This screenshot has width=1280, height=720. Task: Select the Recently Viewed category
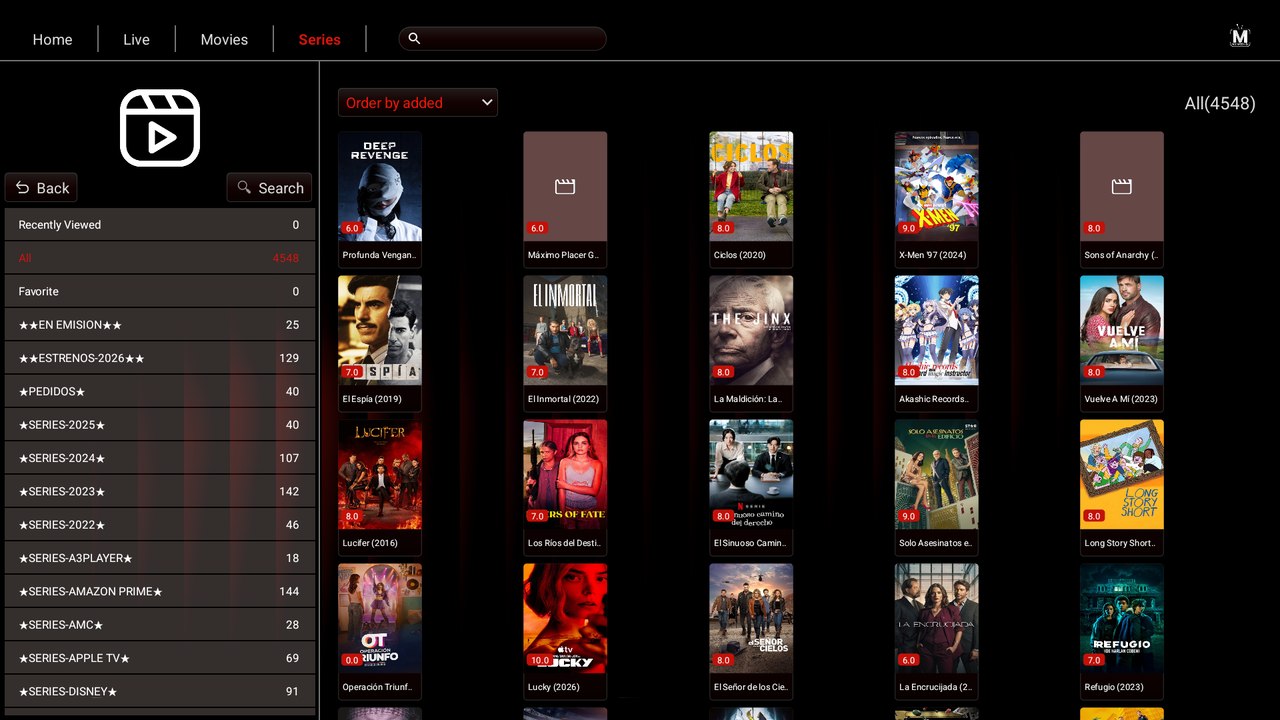pos(160,225)
